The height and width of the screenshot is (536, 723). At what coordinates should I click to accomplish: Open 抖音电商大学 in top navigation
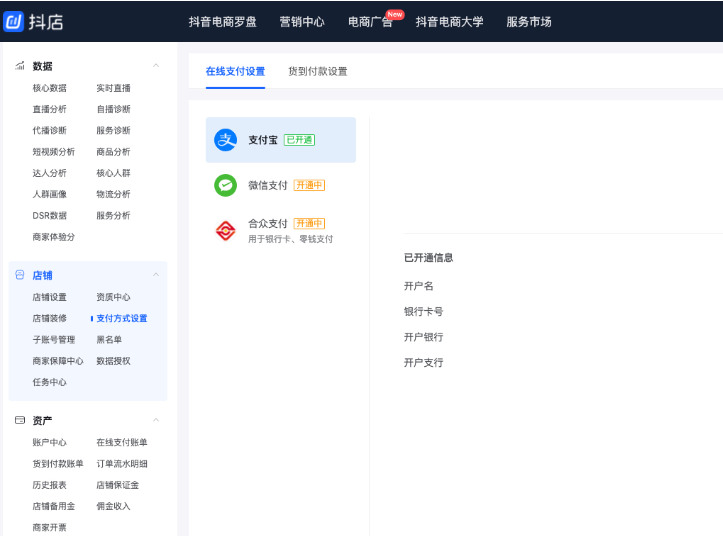[x=449, y=22]
